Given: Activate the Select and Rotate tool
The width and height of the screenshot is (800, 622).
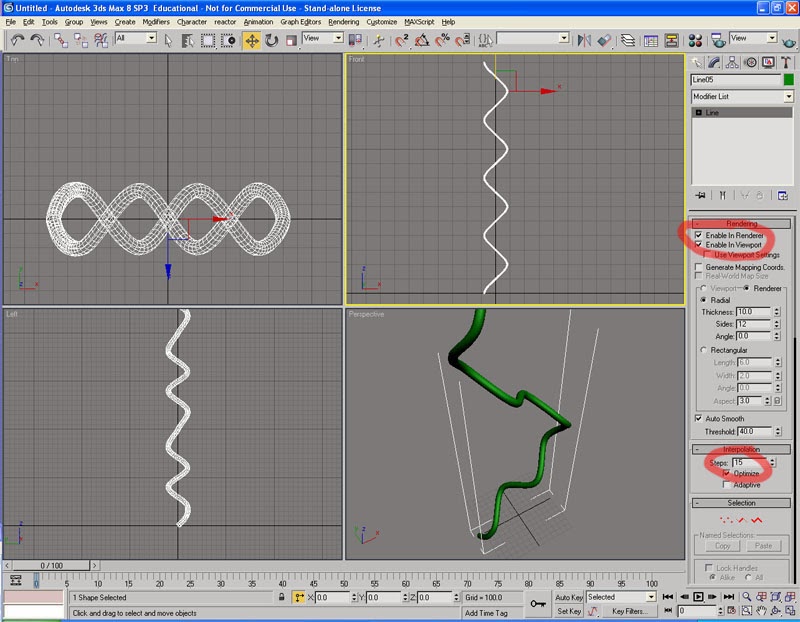Looking at the screenshot, I should (x=269, y=40).
